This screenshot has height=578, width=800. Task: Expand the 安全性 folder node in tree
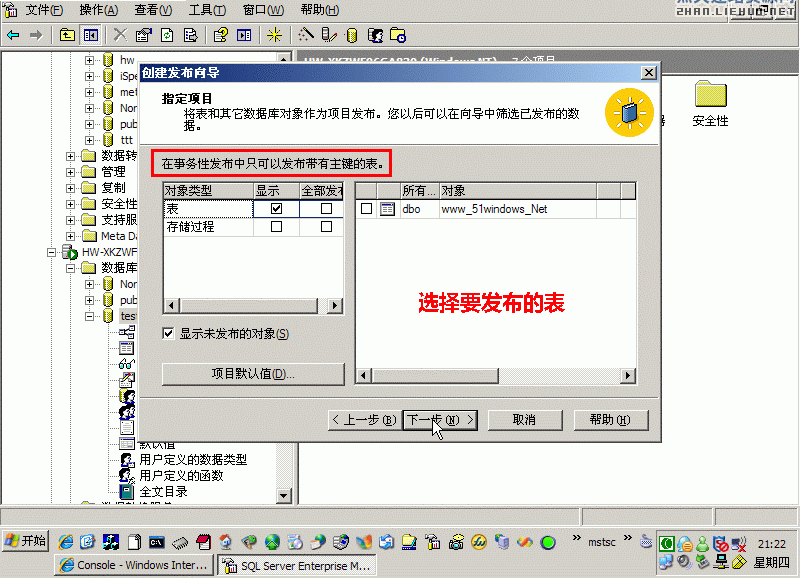click(70, 204)
